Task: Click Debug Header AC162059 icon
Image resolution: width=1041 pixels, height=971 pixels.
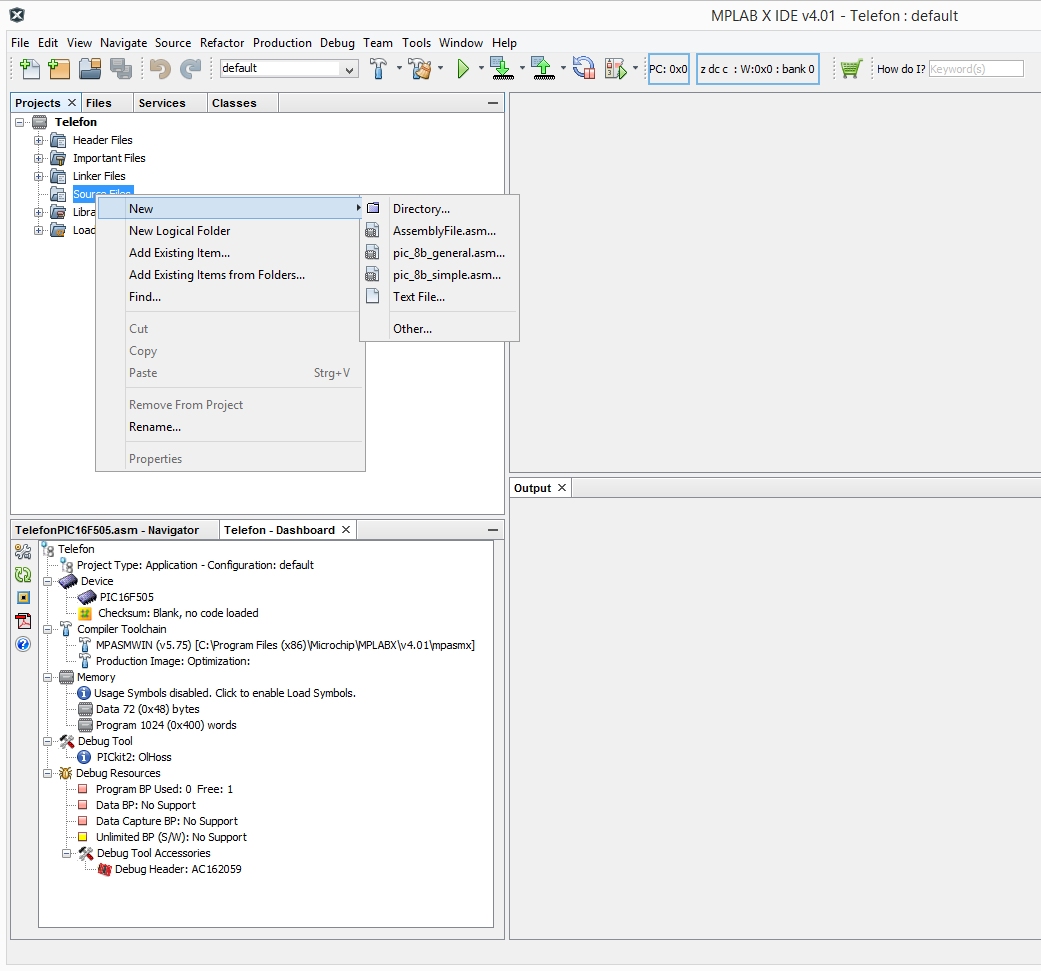Action: [x=104, y=869]
